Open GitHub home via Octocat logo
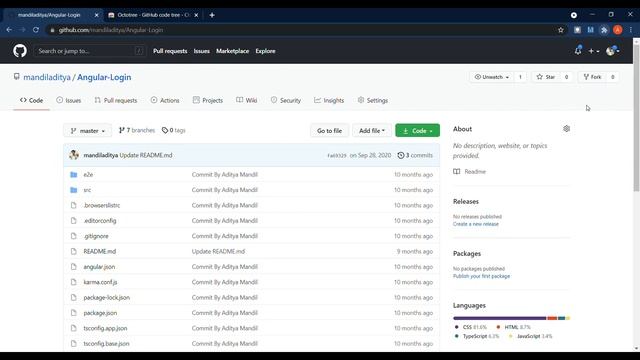Viewport: 640px width, 360px height. 20,51
